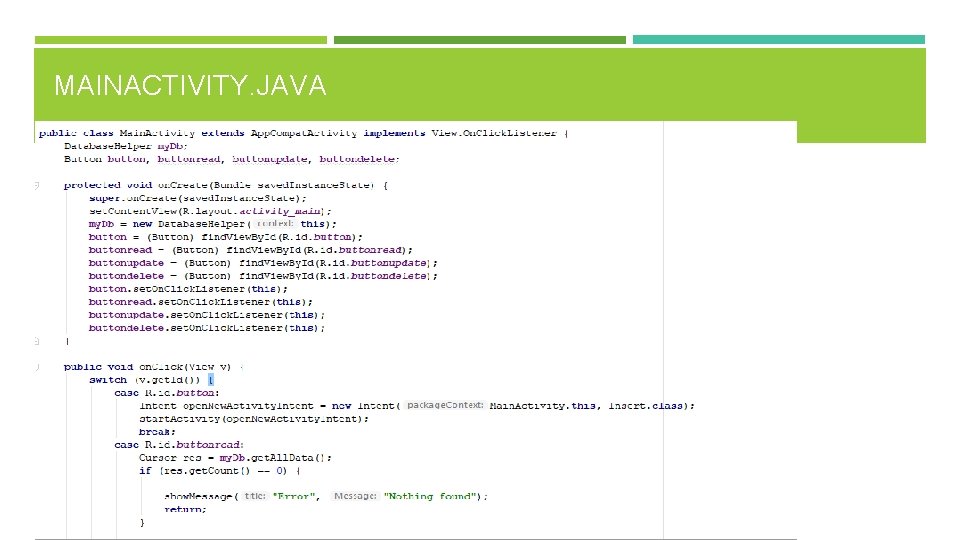
Task: Click the 'Message:' parameter hint
Action: (x=354, y=496)
